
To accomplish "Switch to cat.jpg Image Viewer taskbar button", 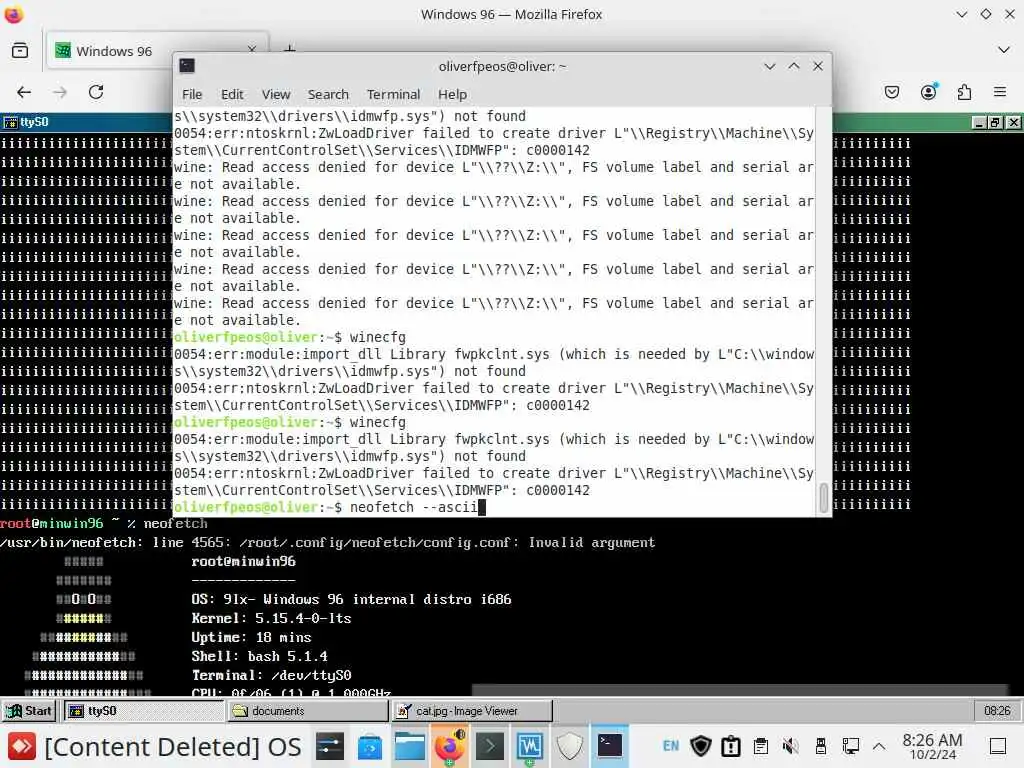I will point(472,711).
